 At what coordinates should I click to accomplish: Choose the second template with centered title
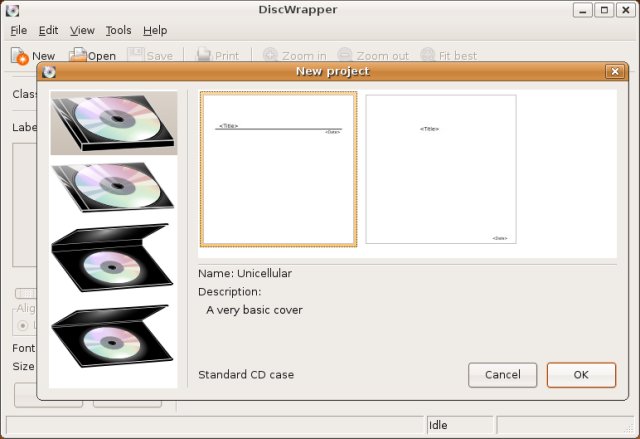pos(441,169)
